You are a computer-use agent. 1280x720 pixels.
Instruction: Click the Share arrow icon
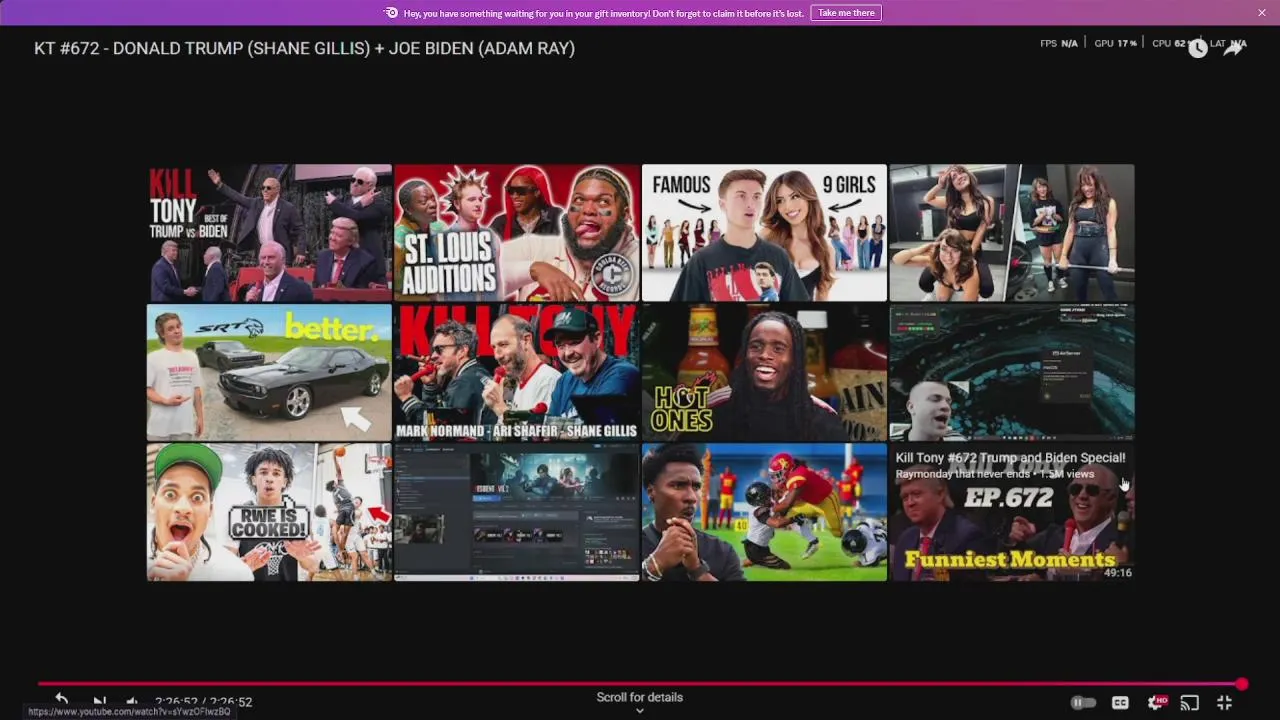1234,48
